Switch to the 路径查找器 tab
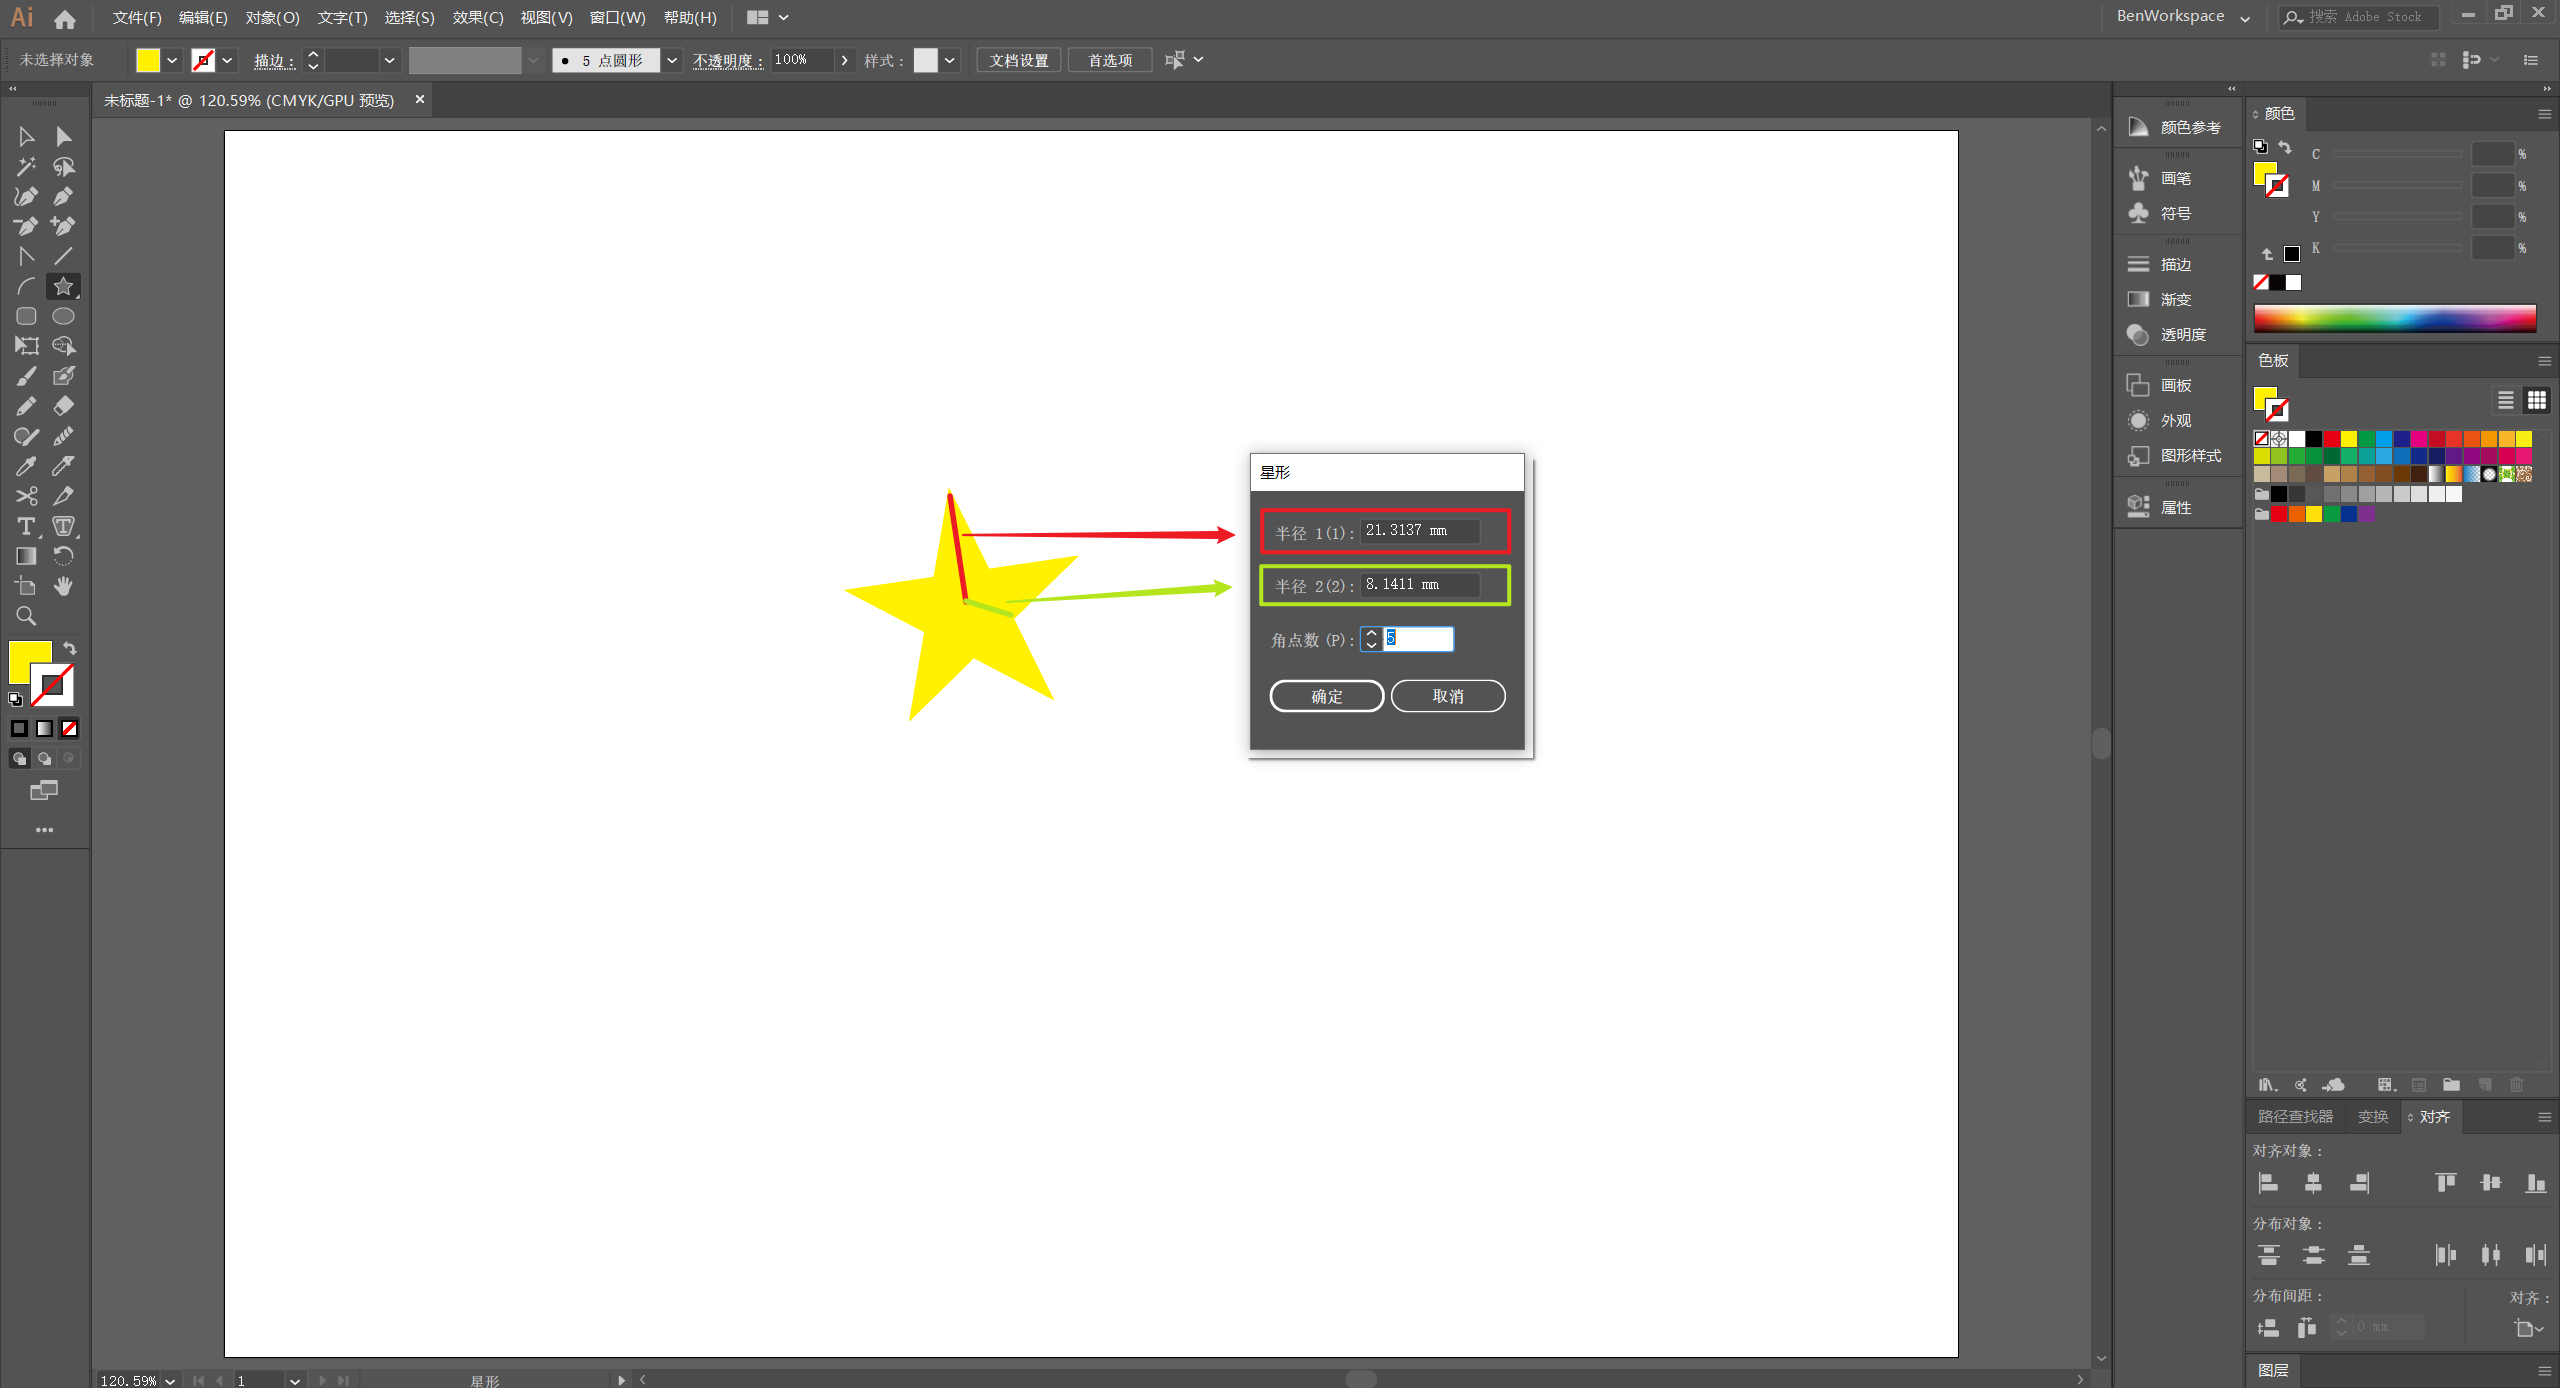The height and width of the screenshot is (1388, 2560). coord(2294,1116)
